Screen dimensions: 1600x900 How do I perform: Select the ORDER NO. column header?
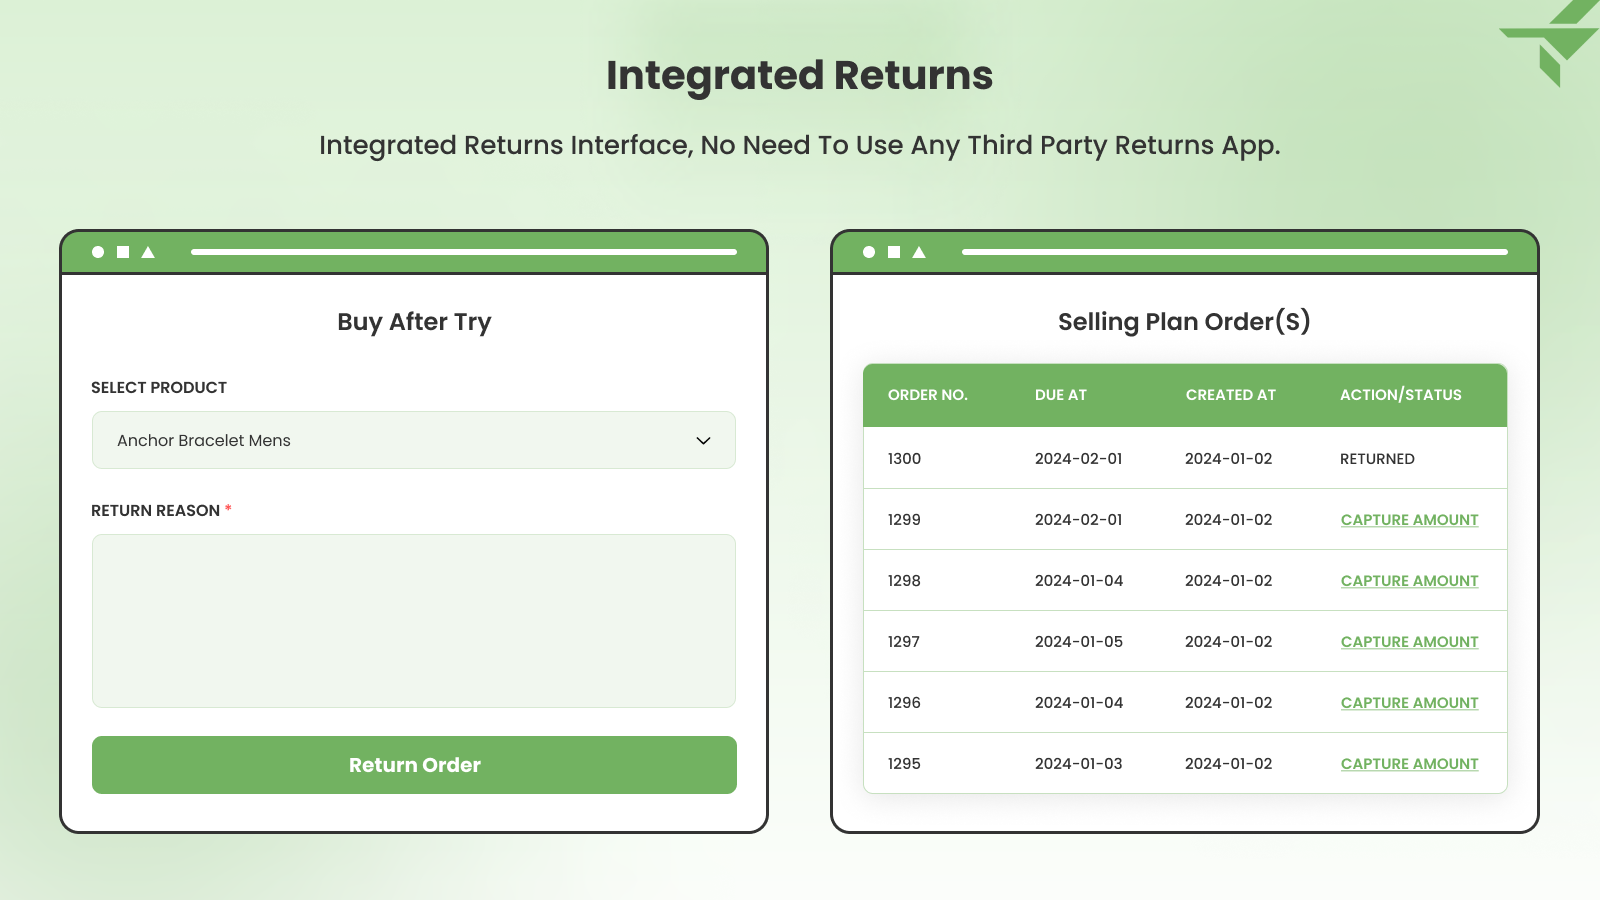point(928,395)
